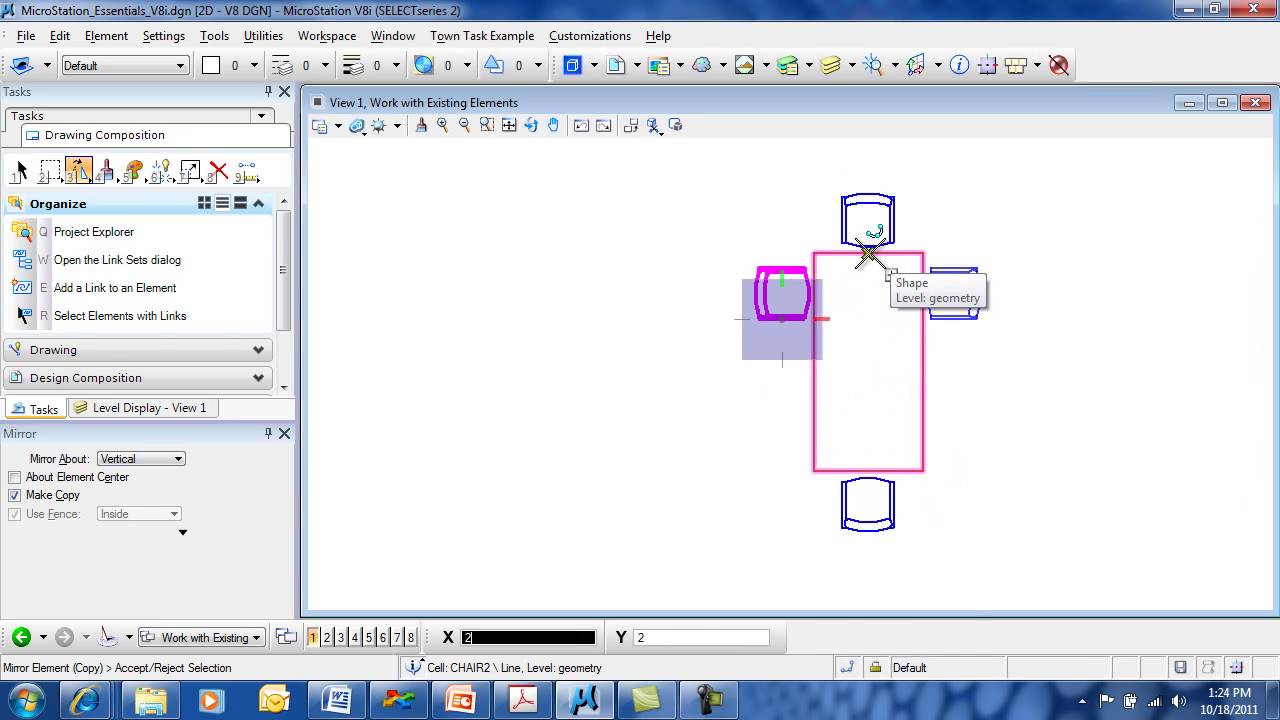Toggle view 3 on in view toggles
Image resolution: width=1280 pixels, height=720 pixels.
[x=341, y=637]
